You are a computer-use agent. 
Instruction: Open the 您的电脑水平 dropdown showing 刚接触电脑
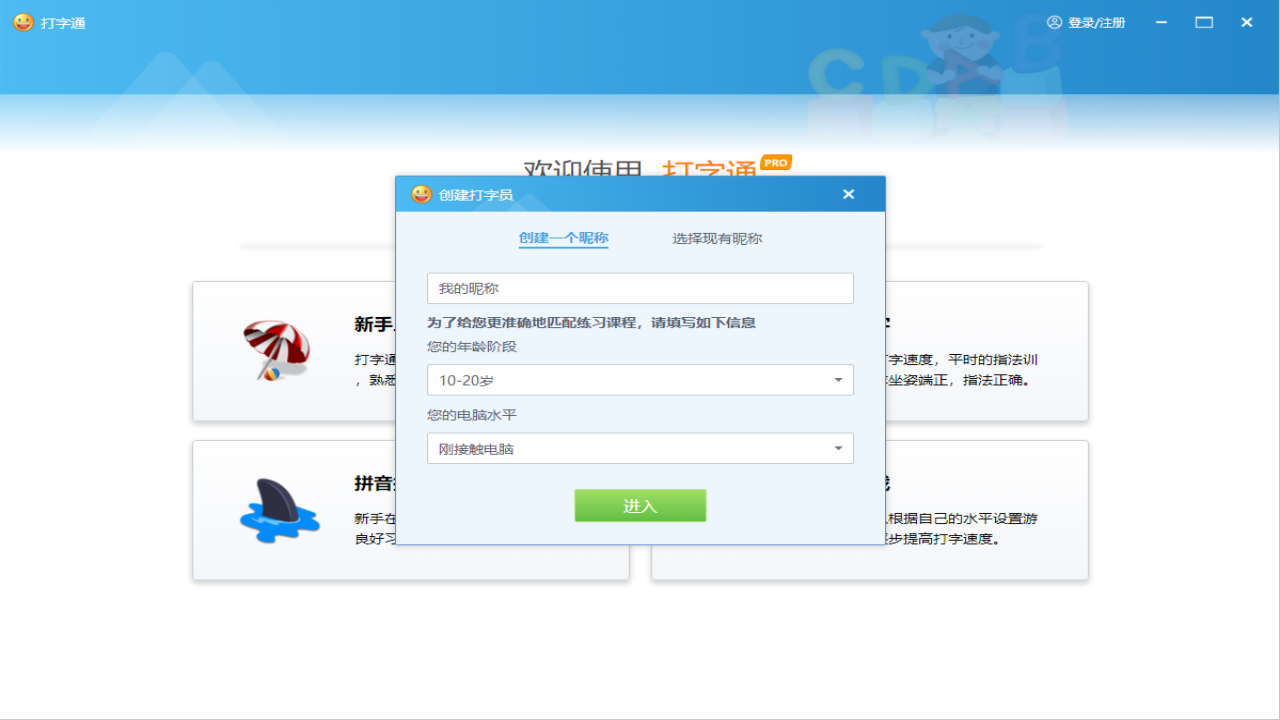(640, 448)
